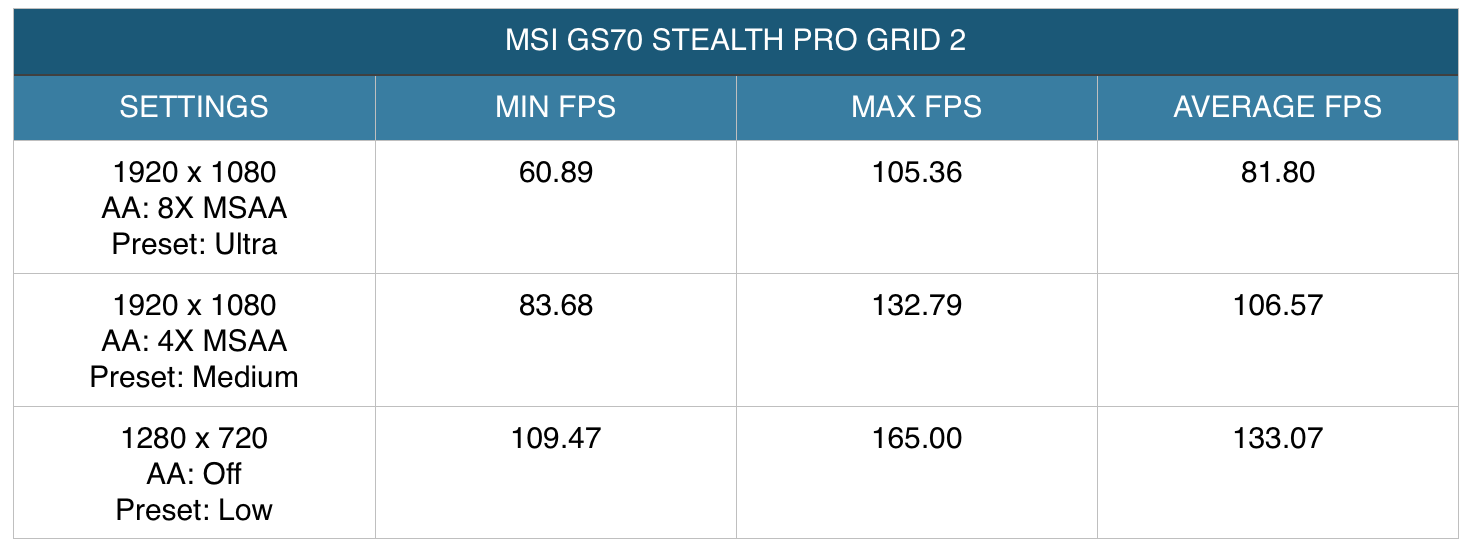Click the table title MSI GS70 STEALTH PRO GRID 2
This screenshot has height=547, width=1468.
tap(735, 43)
